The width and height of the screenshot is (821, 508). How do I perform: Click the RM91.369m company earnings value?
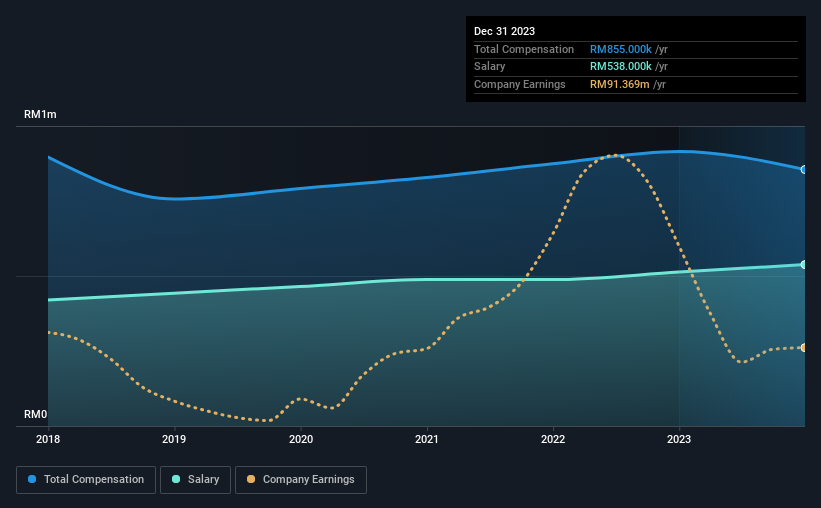pos(619,84)
